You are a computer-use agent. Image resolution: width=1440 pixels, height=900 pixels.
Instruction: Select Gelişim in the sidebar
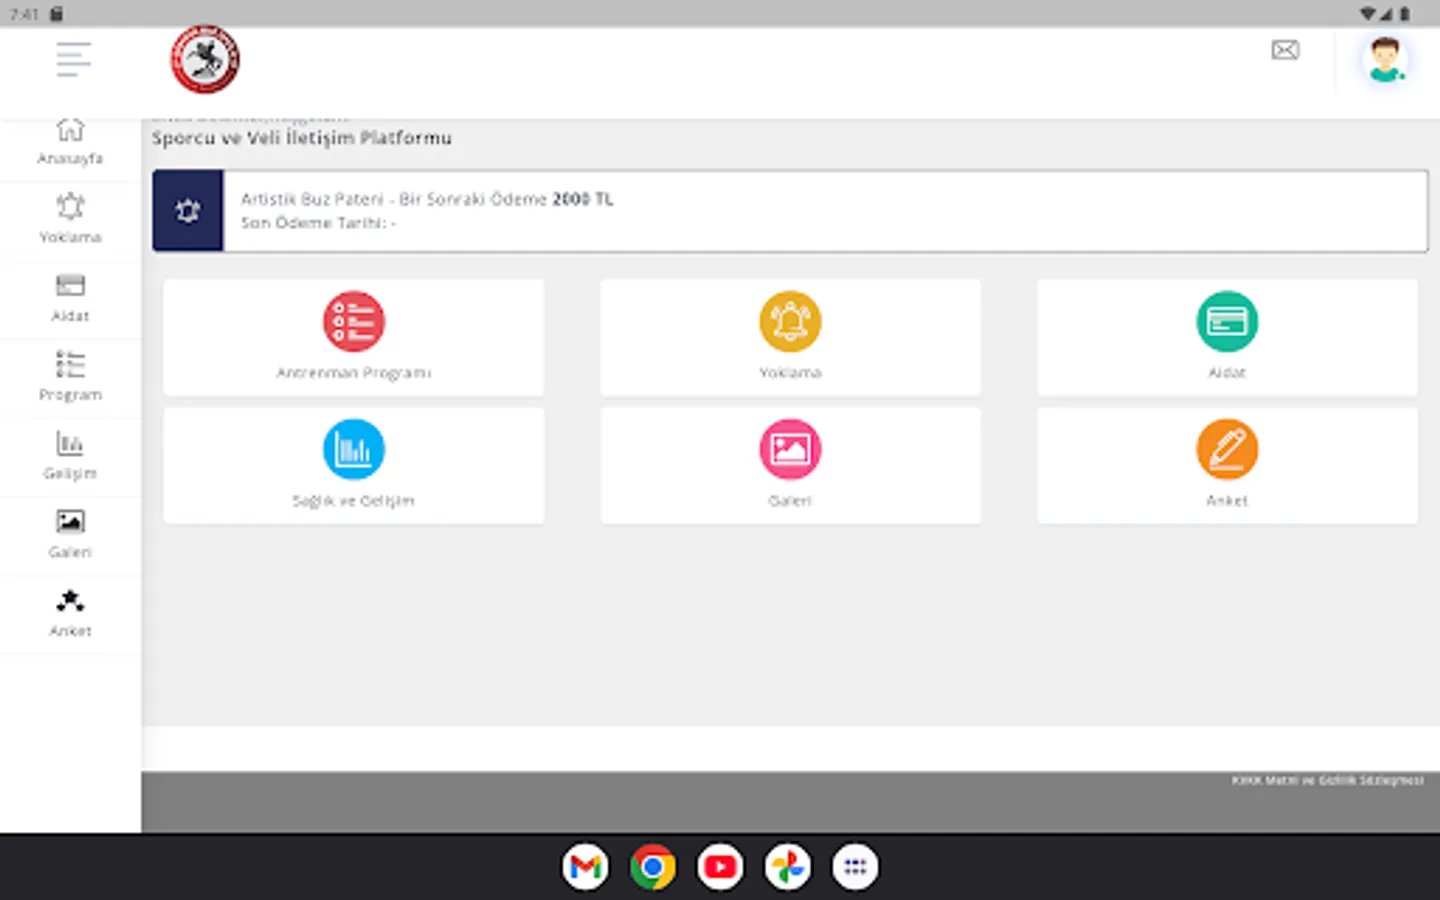click(x=70, y=454)
